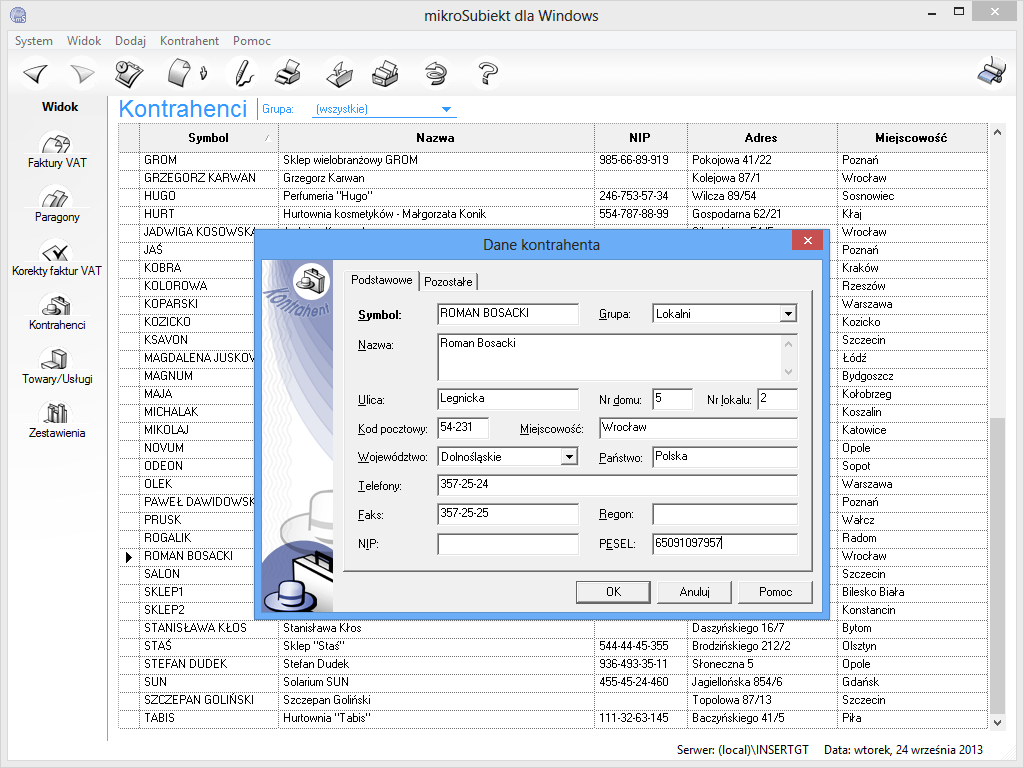Cancel the dialog with the Anuluj button
This screenshot has width=1024, height=768.
click(x=694, y=592)
